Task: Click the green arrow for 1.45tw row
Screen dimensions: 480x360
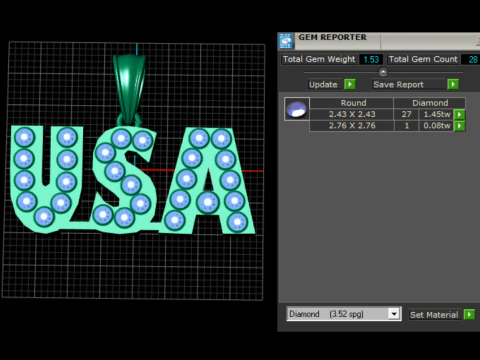Action: click(460, 114)
